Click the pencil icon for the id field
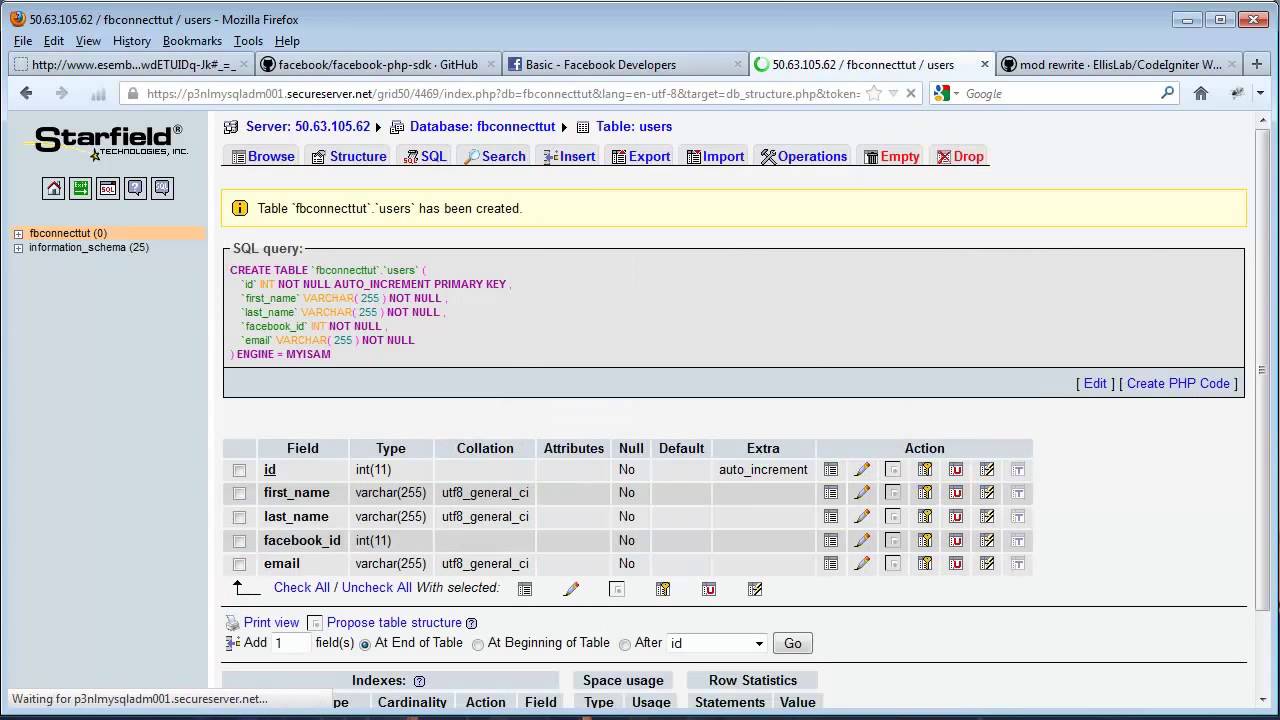The width and height of the screenshot is (1280, 720). (x=862, y=469)
